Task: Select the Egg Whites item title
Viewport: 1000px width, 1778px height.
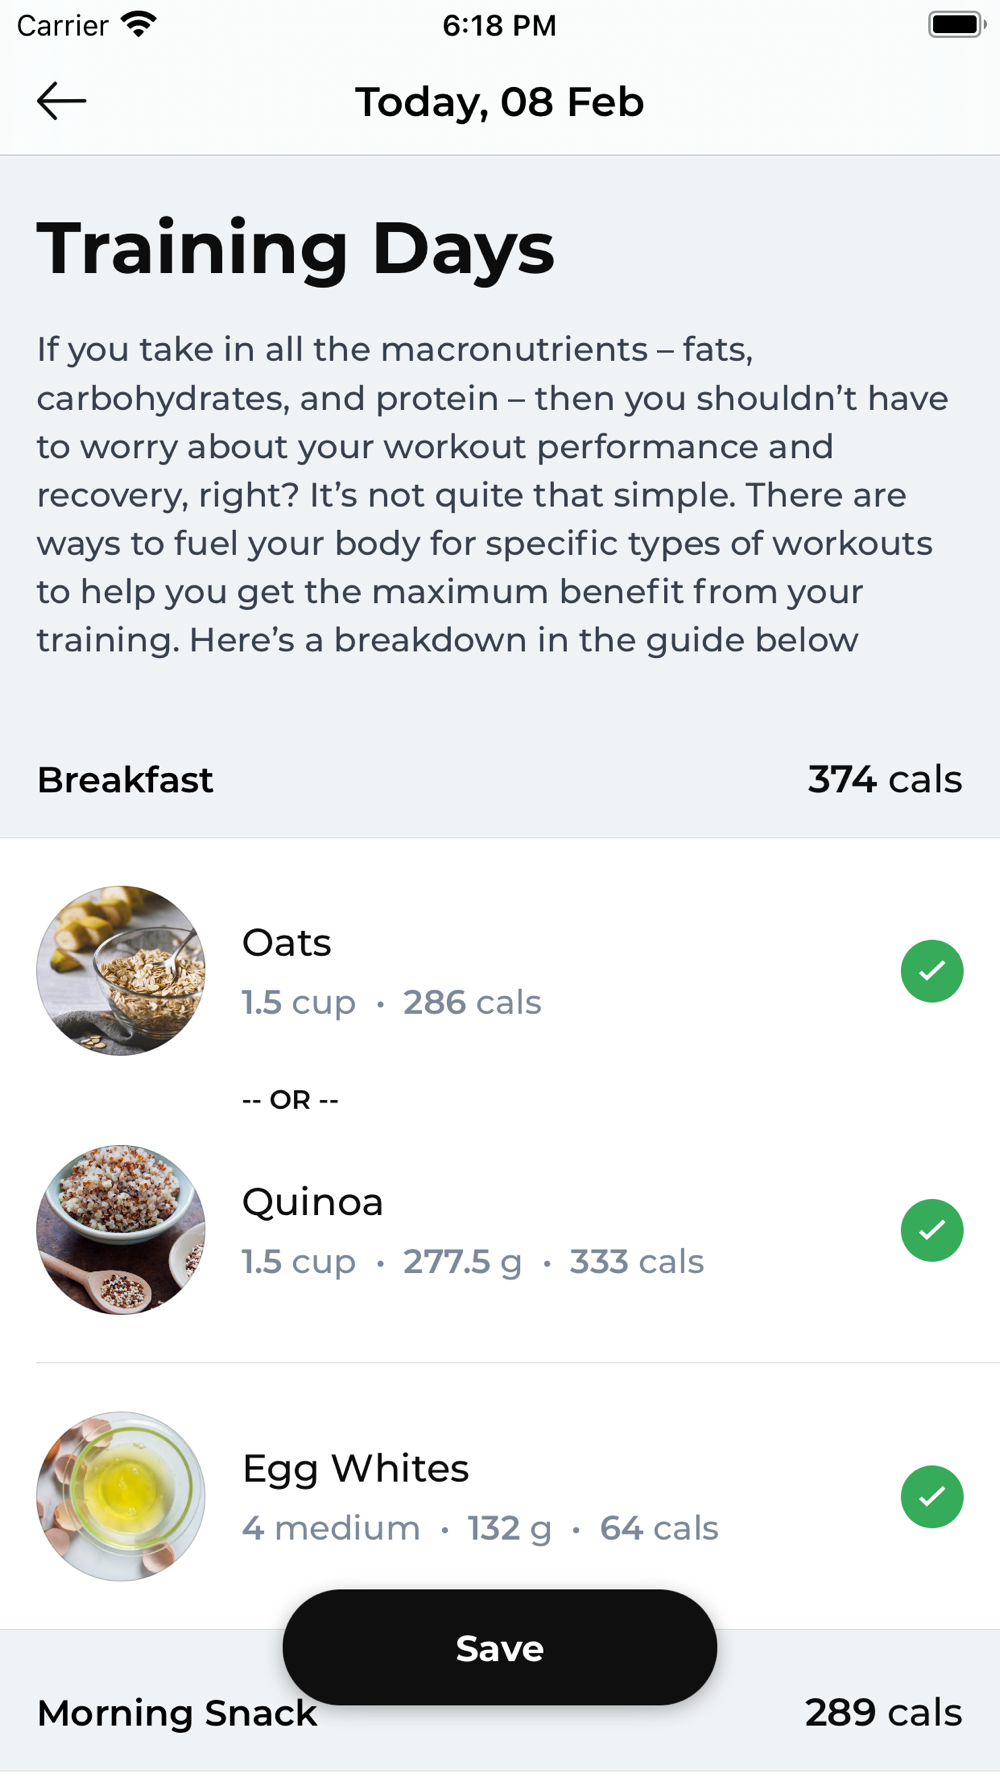Action: pyautogui.click(x=356, y=1468)
